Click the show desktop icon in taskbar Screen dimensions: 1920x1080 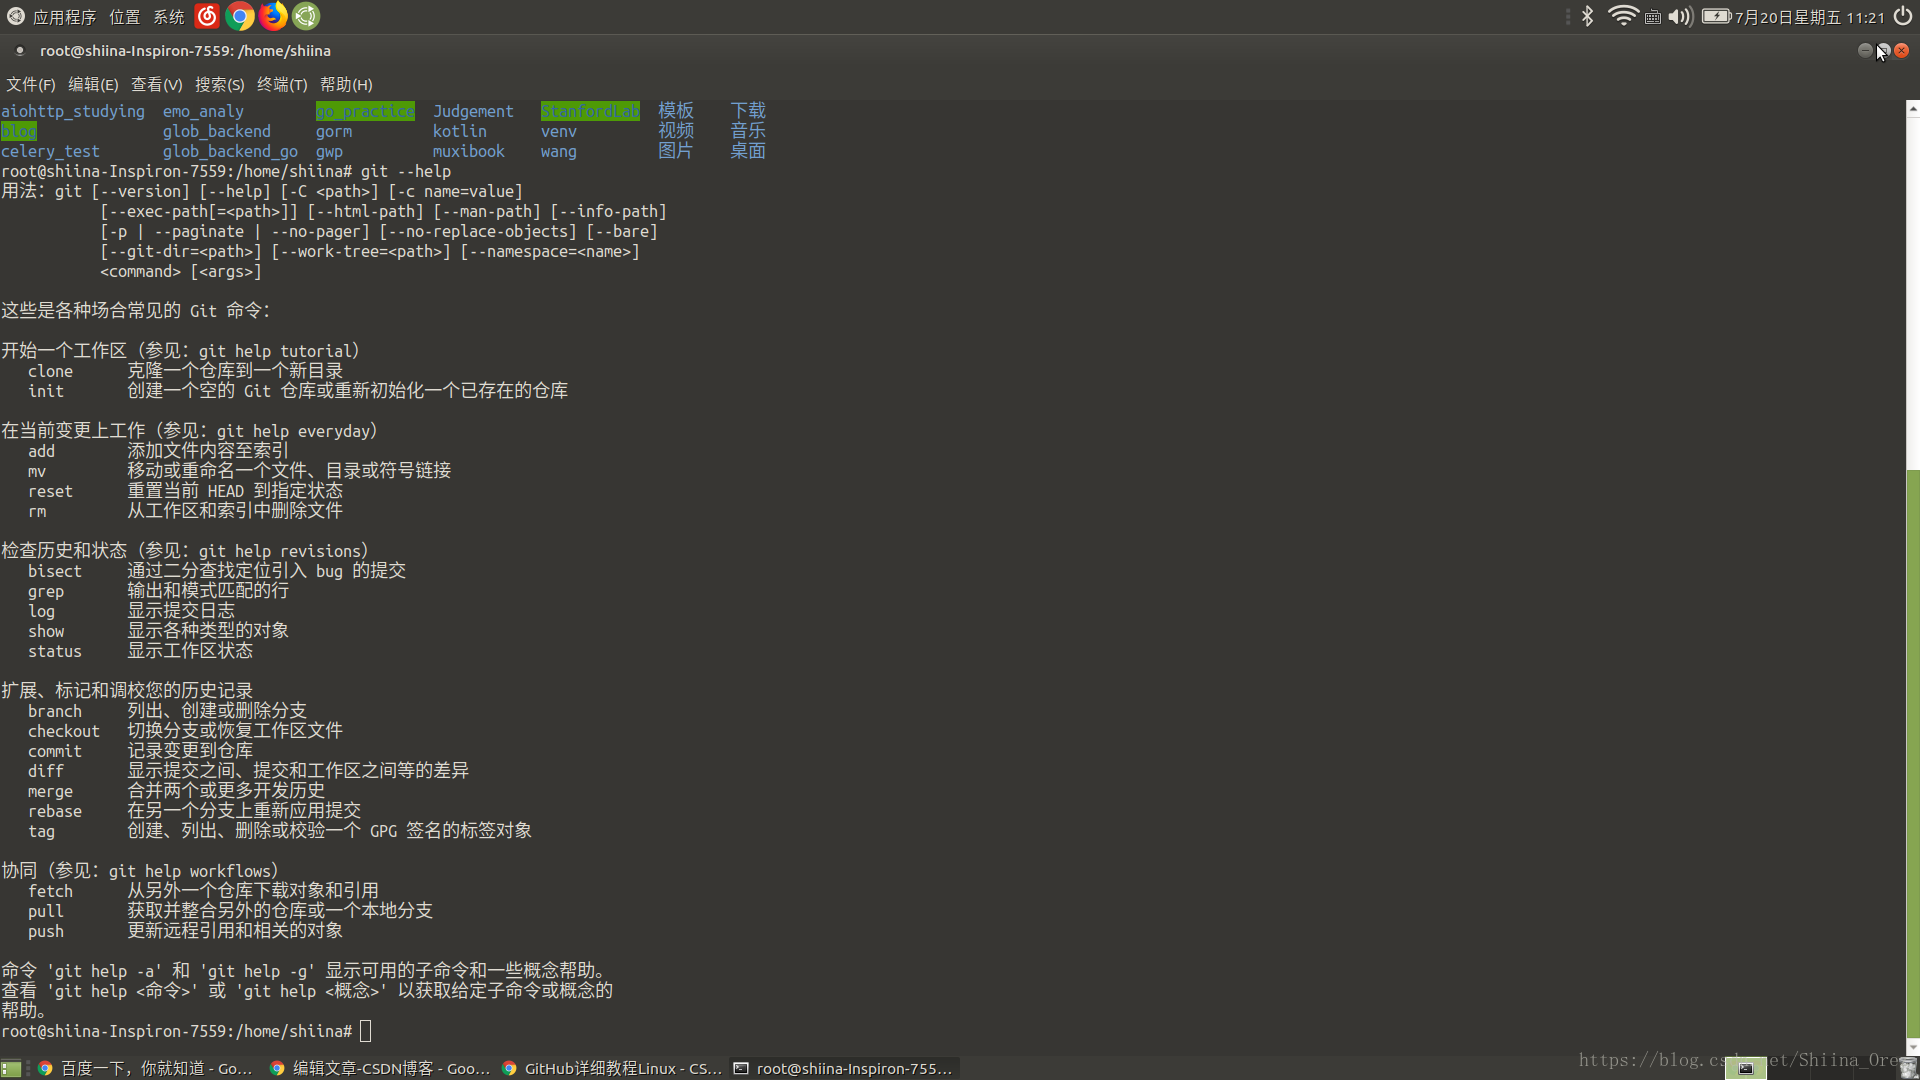coord(11,1068)
